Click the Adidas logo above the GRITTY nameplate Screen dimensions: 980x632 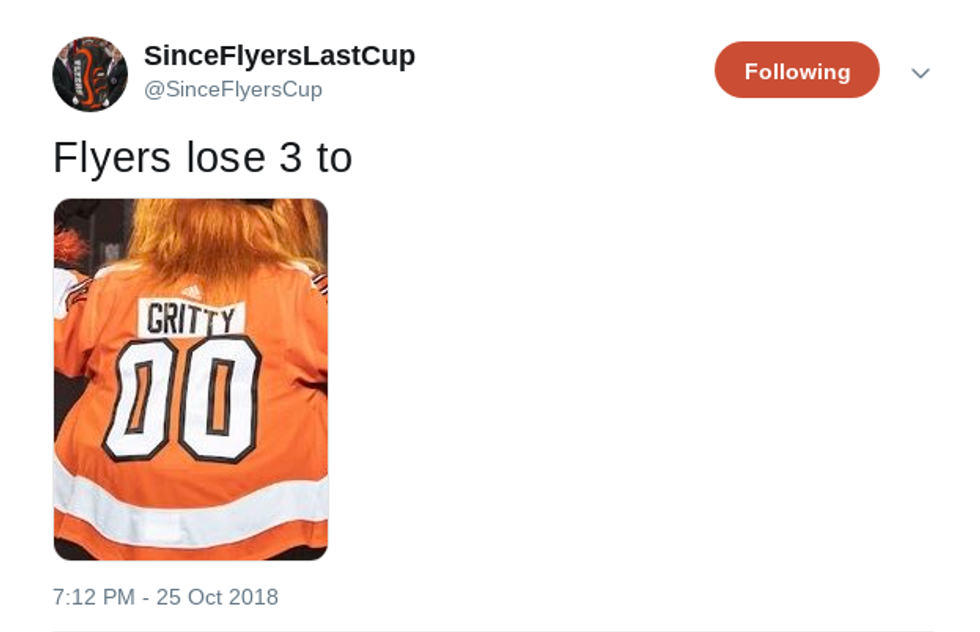point(190,292)
